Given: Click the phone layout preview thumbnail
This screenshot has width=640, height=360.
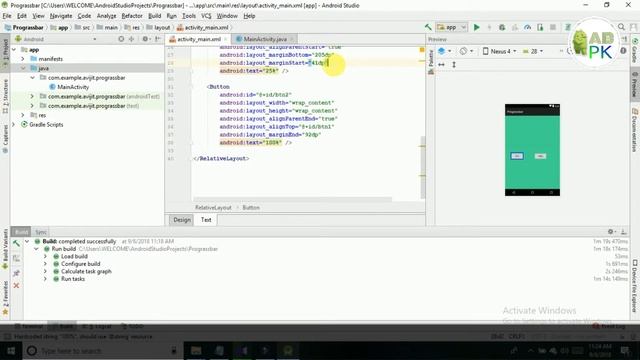Looking at the screenshot, I should coord(532,150).
